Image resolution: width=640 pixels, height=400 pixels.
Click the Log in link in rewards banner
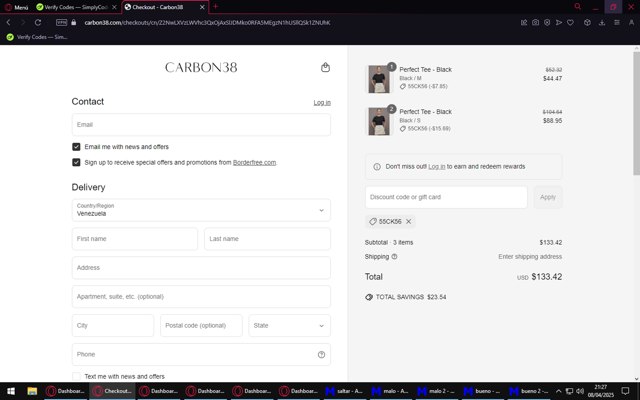436,167
